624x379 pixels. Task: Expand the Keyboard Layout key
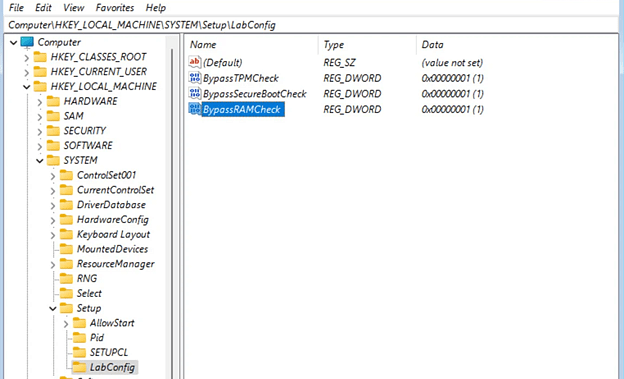(53, 234)
